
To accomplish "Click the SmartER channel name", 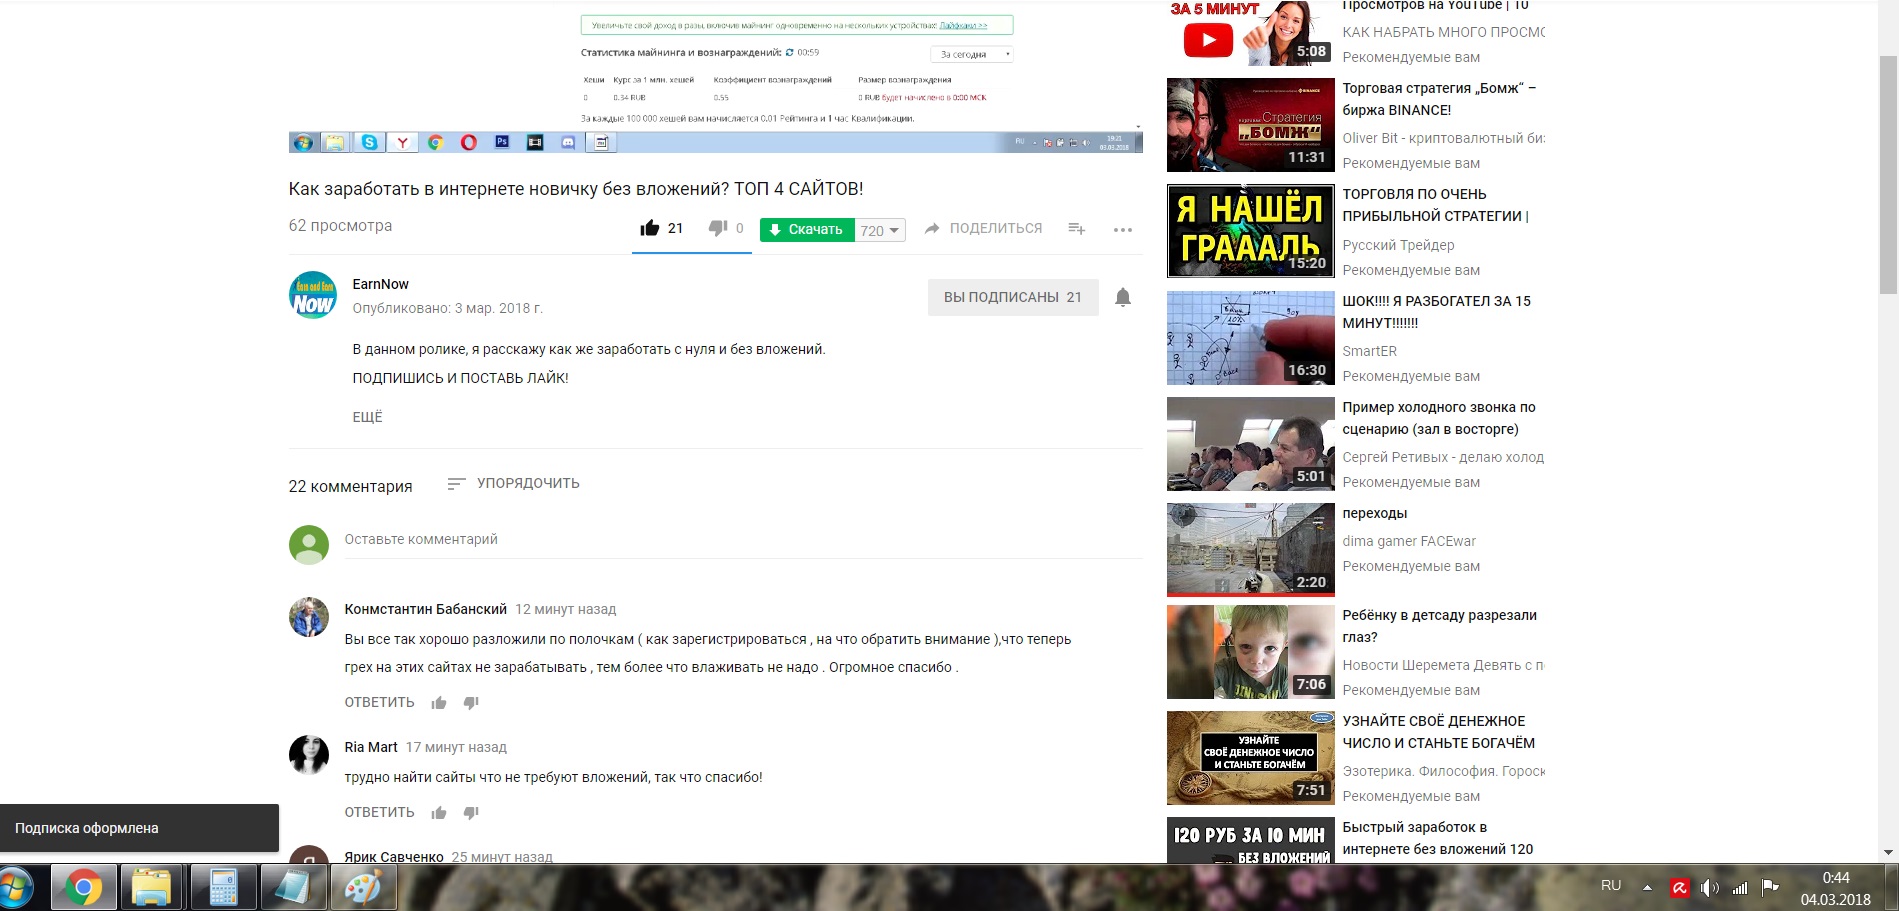I will [1369, 351].
